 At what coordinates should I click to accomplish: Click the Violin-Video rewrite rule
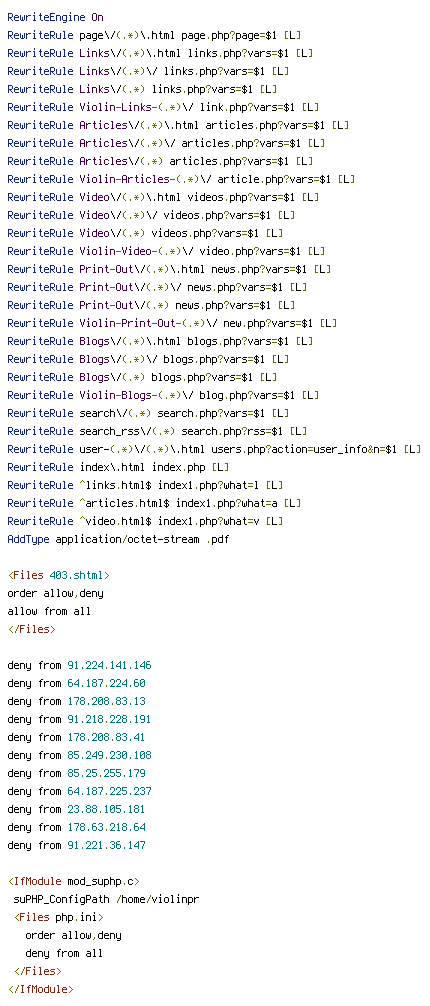(x=166, y=251)
